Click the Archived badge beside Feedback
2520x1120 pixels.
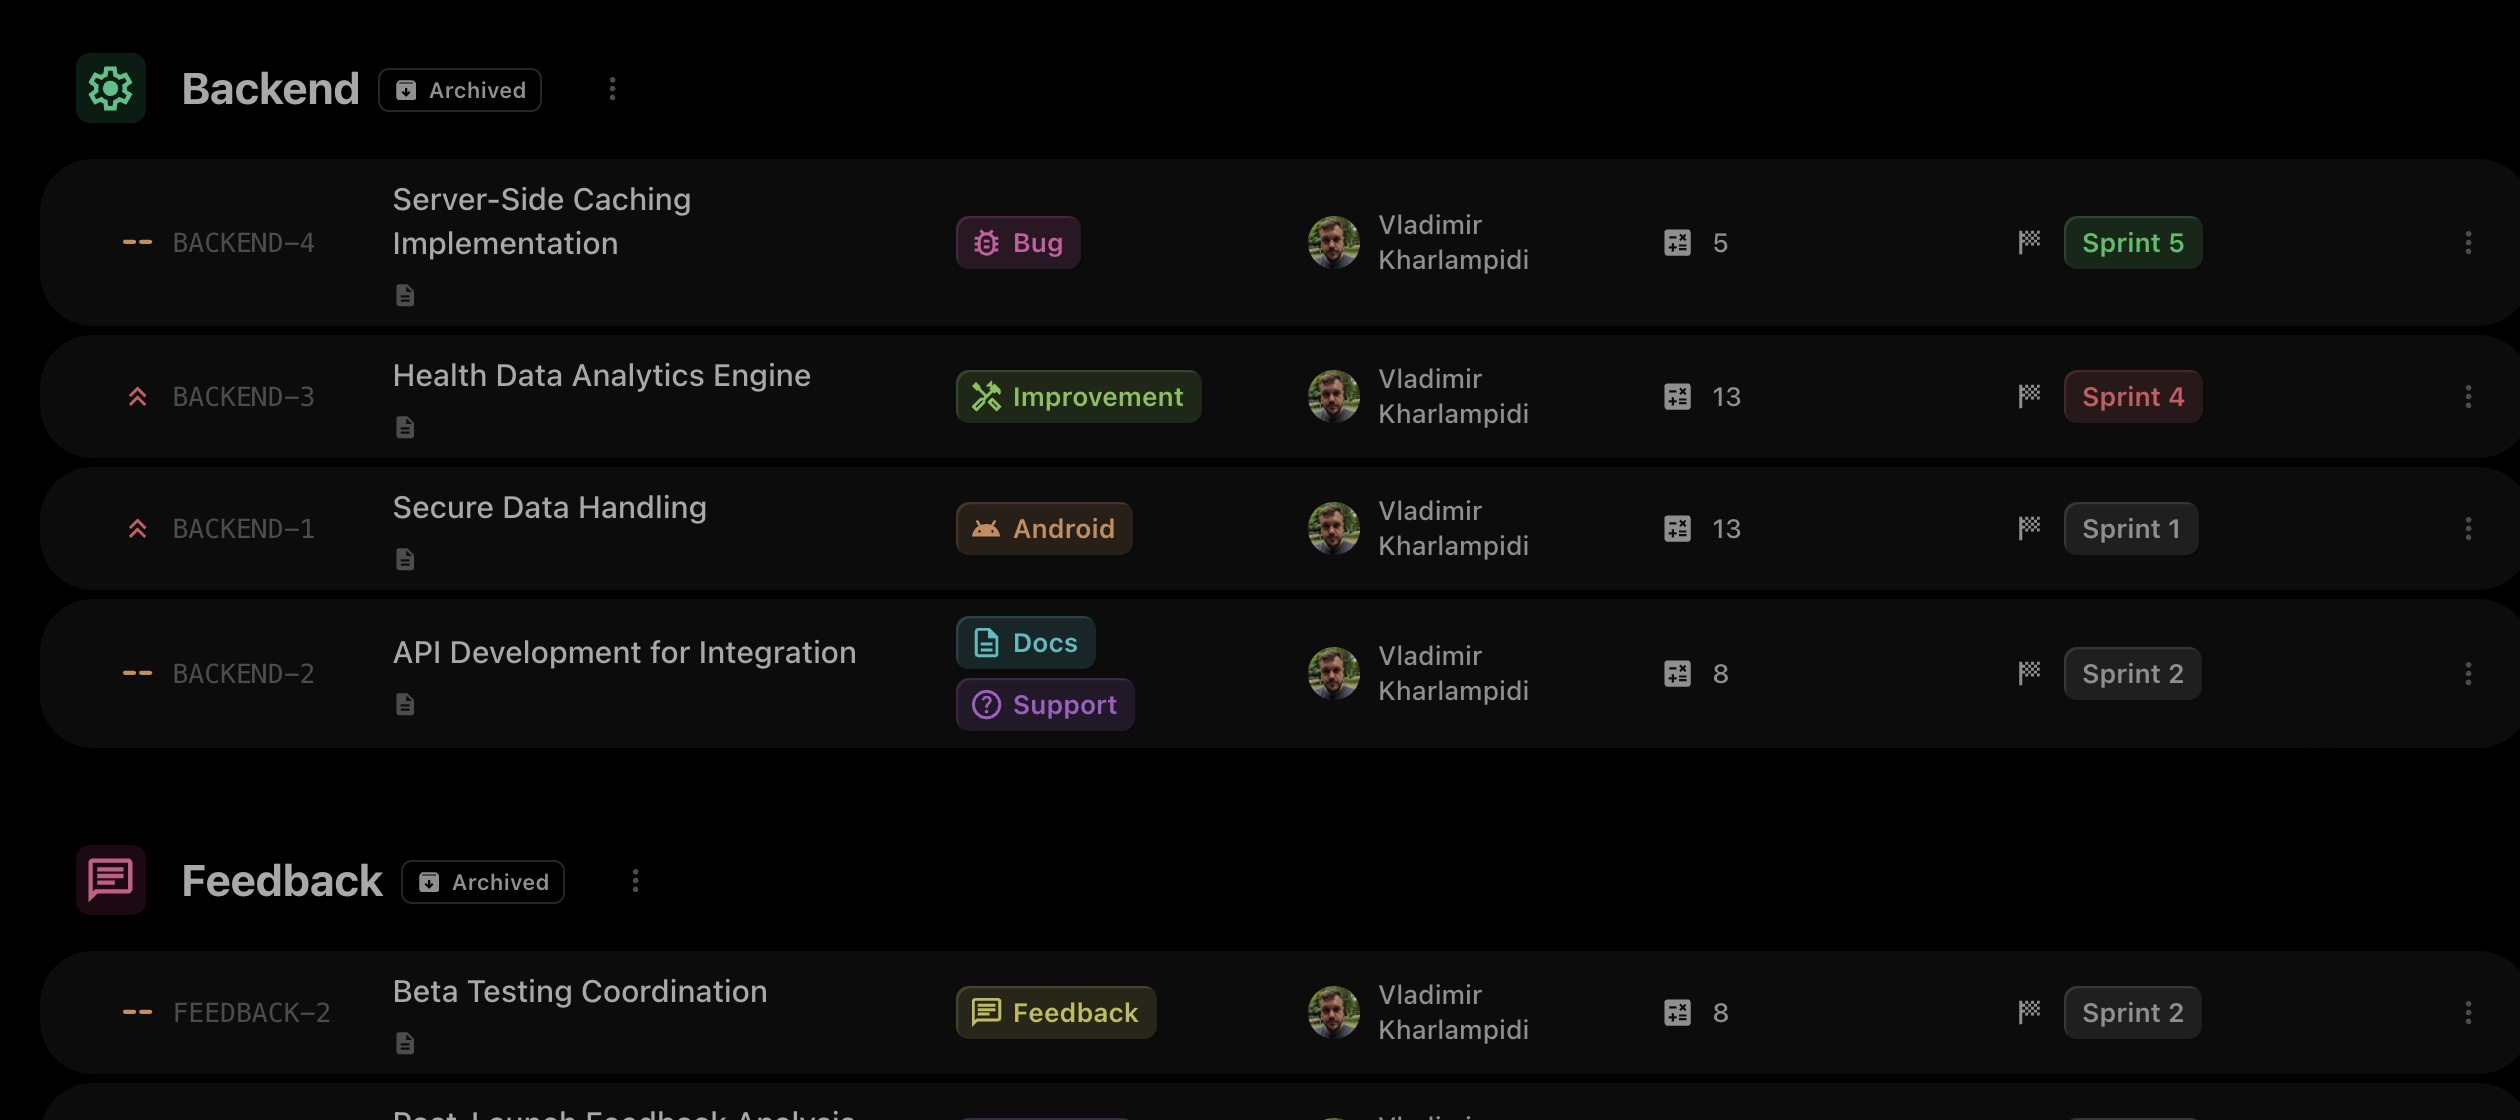coord(483,882)
